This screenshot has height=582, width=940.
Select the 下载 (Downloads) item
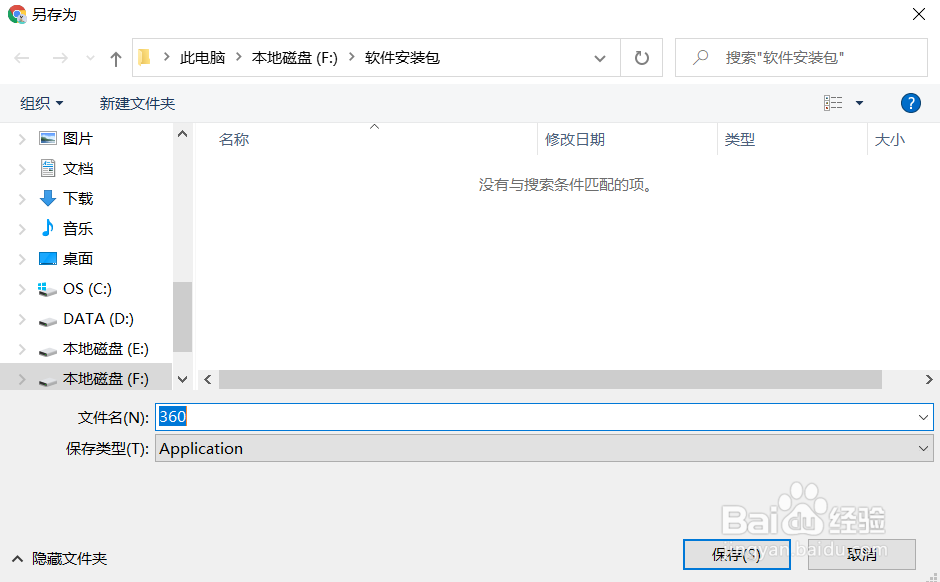click(x=78, y=198)
